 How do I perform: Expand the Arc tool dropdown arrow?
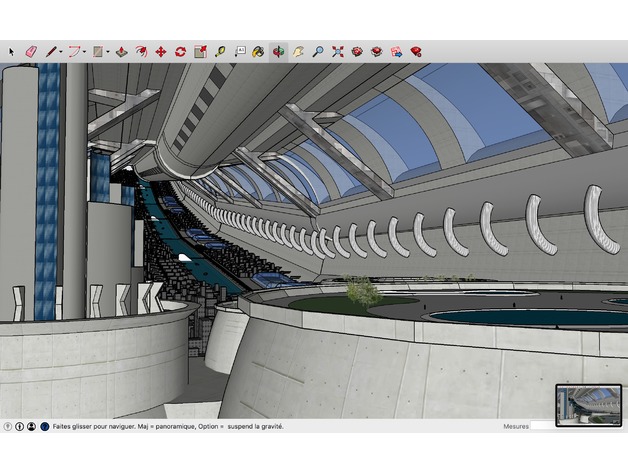(85, 52)
